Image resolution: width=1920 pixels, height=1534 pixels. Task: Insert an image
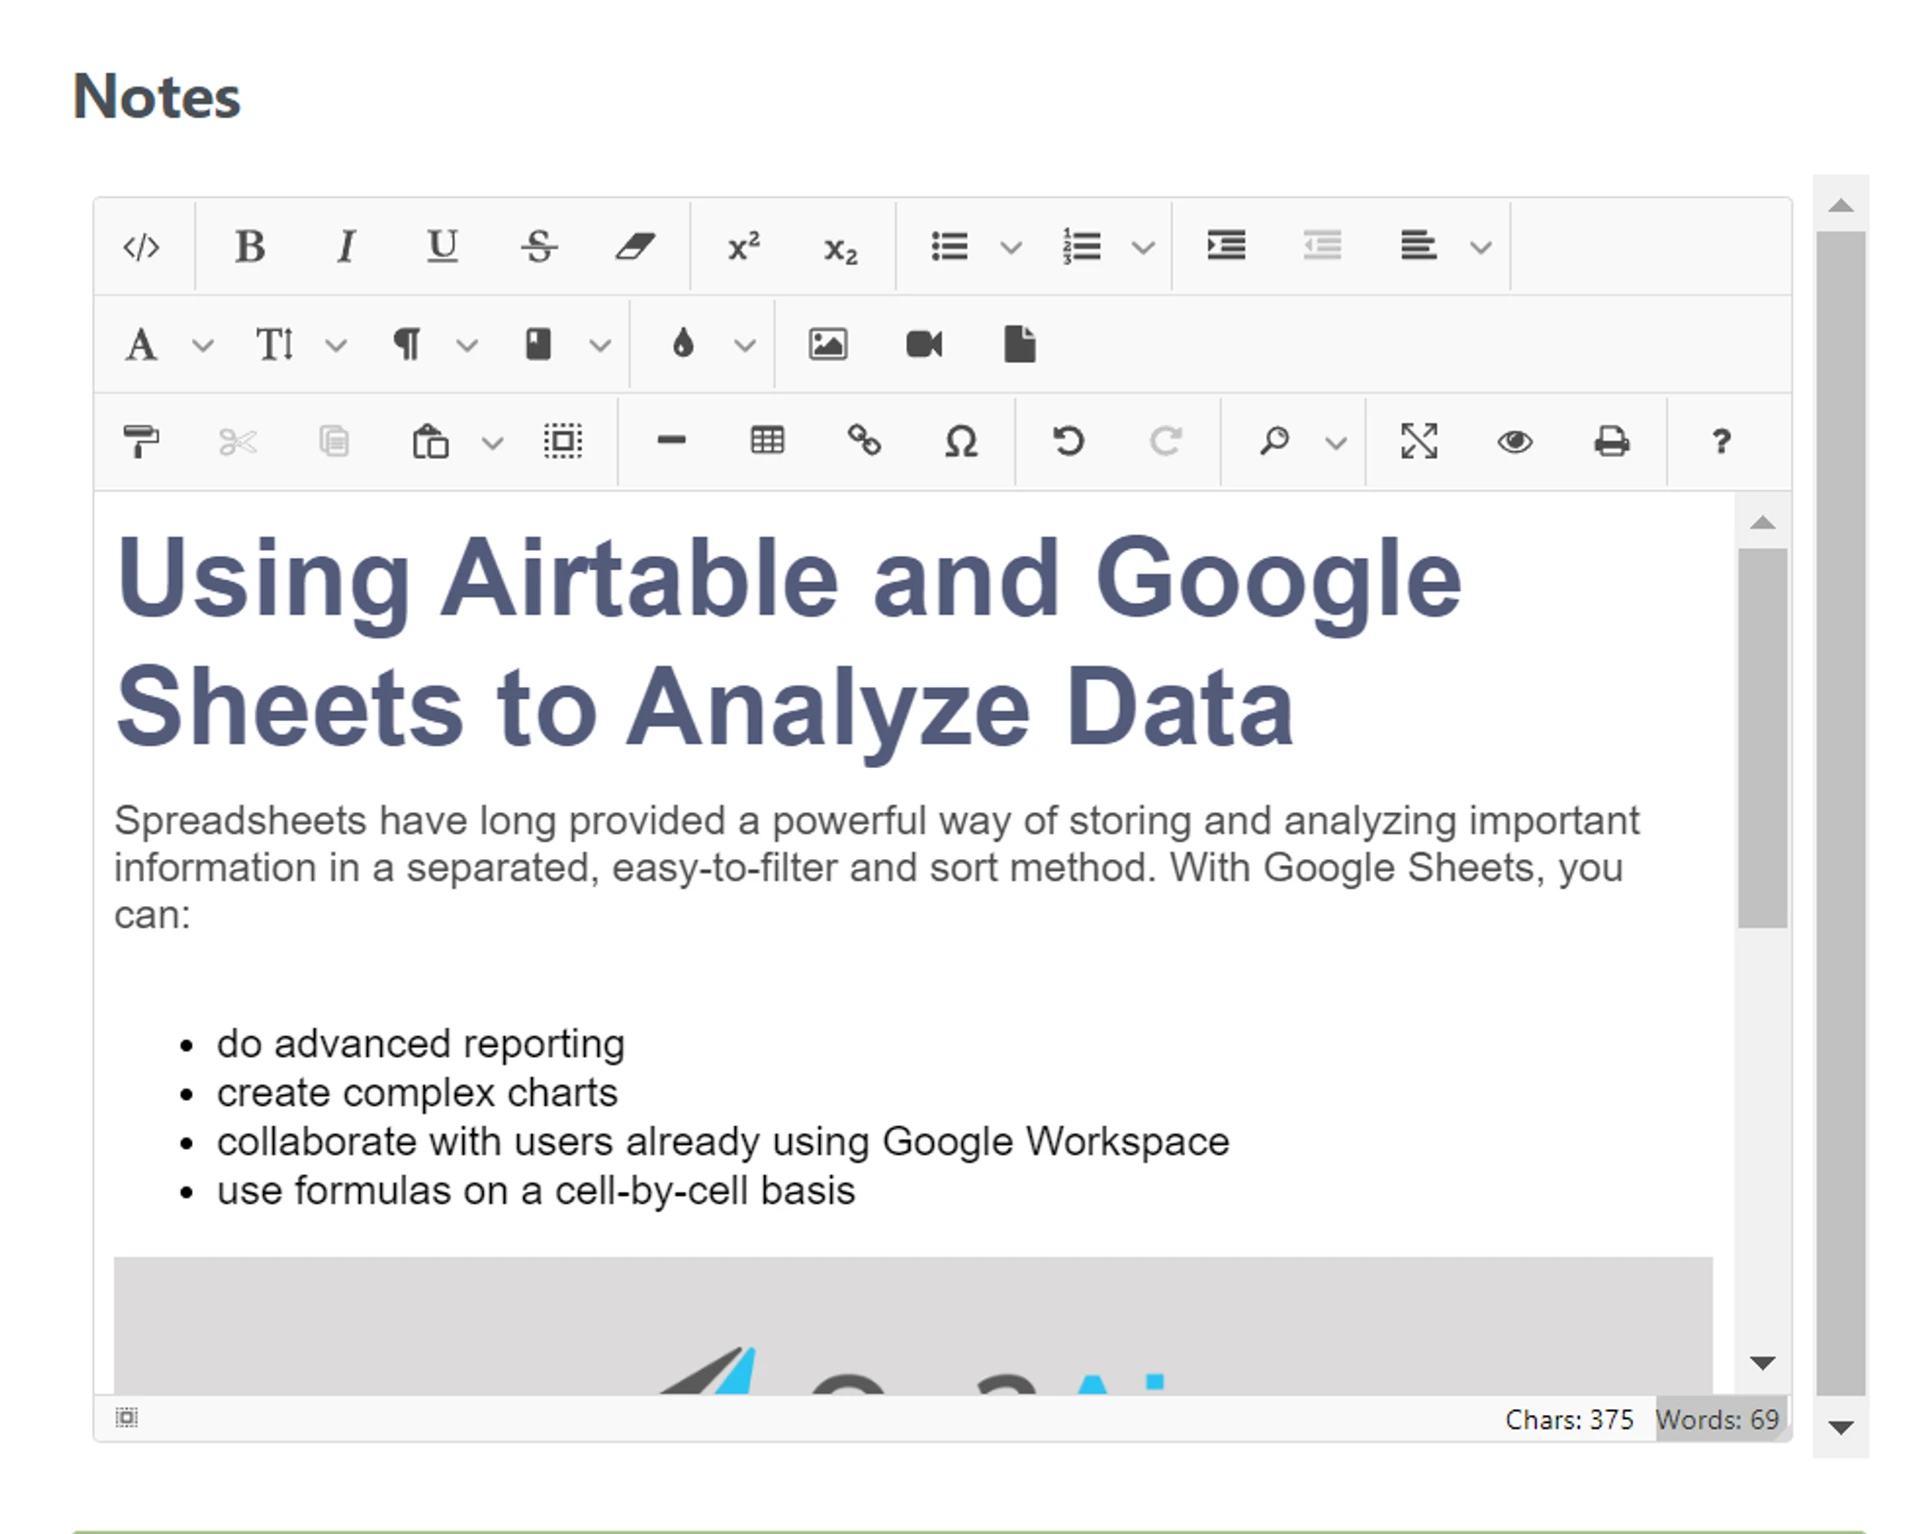[827, 344]
